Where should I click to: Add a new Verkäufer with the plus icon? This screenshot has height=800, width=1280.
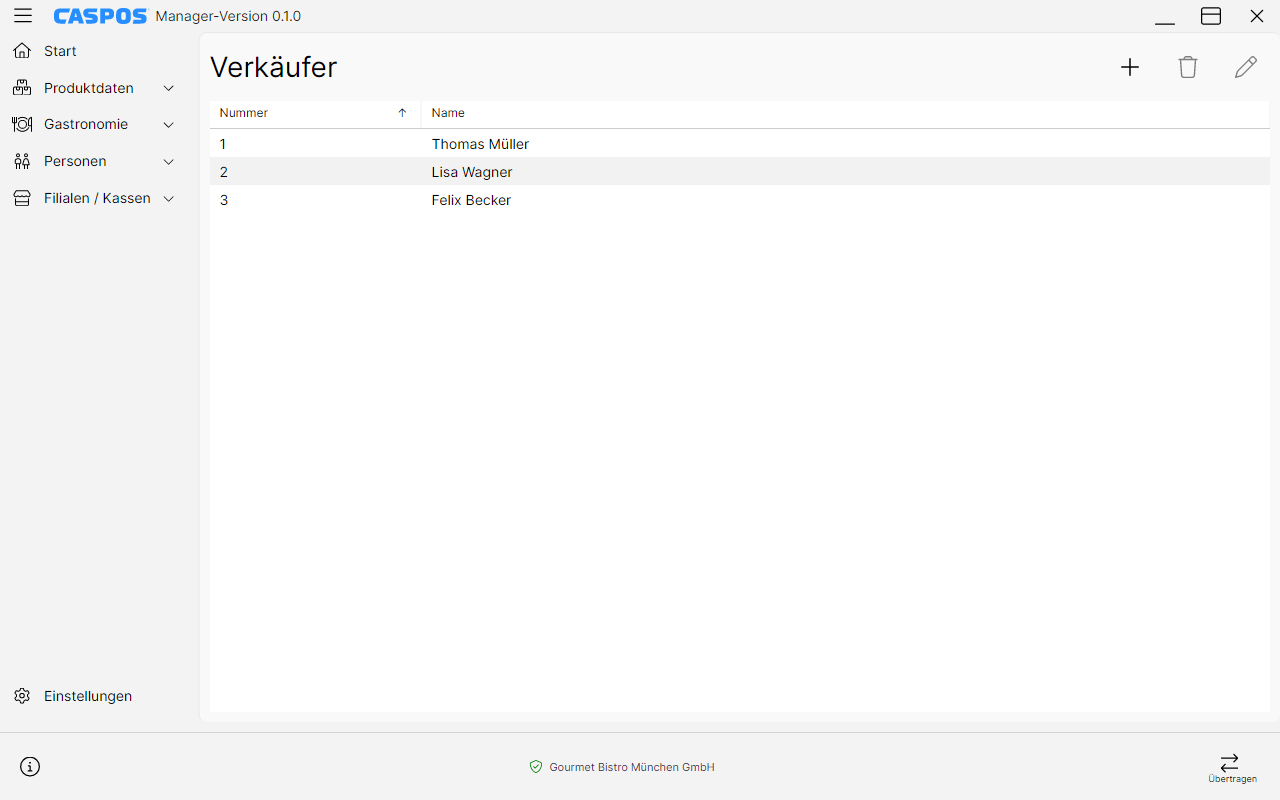point(1130,67)
